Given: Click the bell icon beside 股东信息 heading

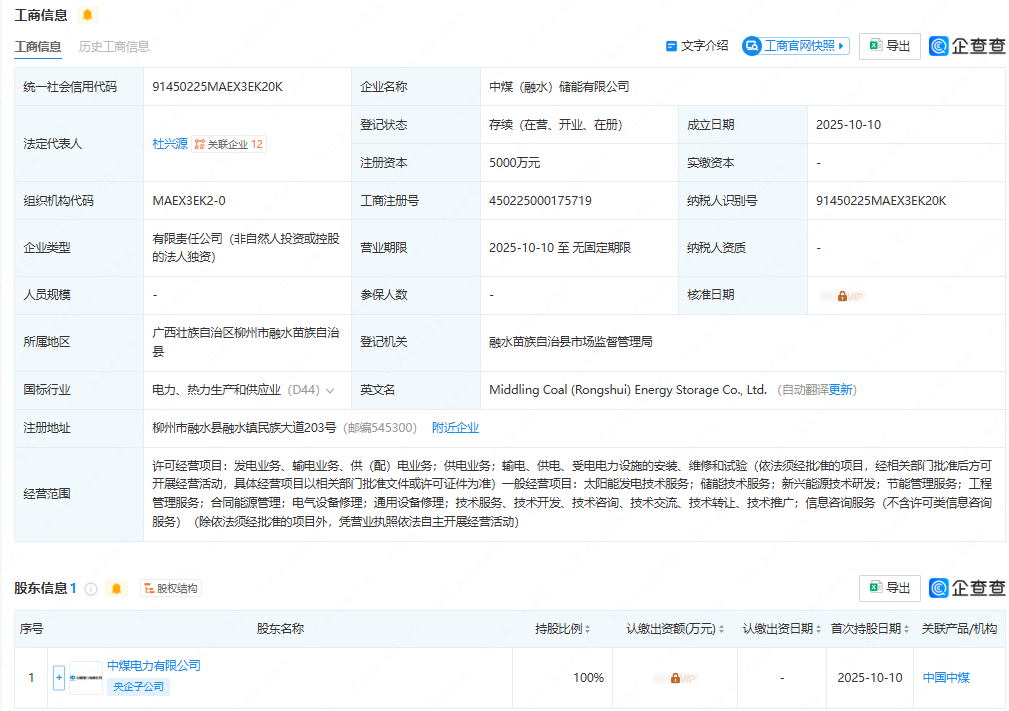Looking at the screenshot, I should 117,588.
